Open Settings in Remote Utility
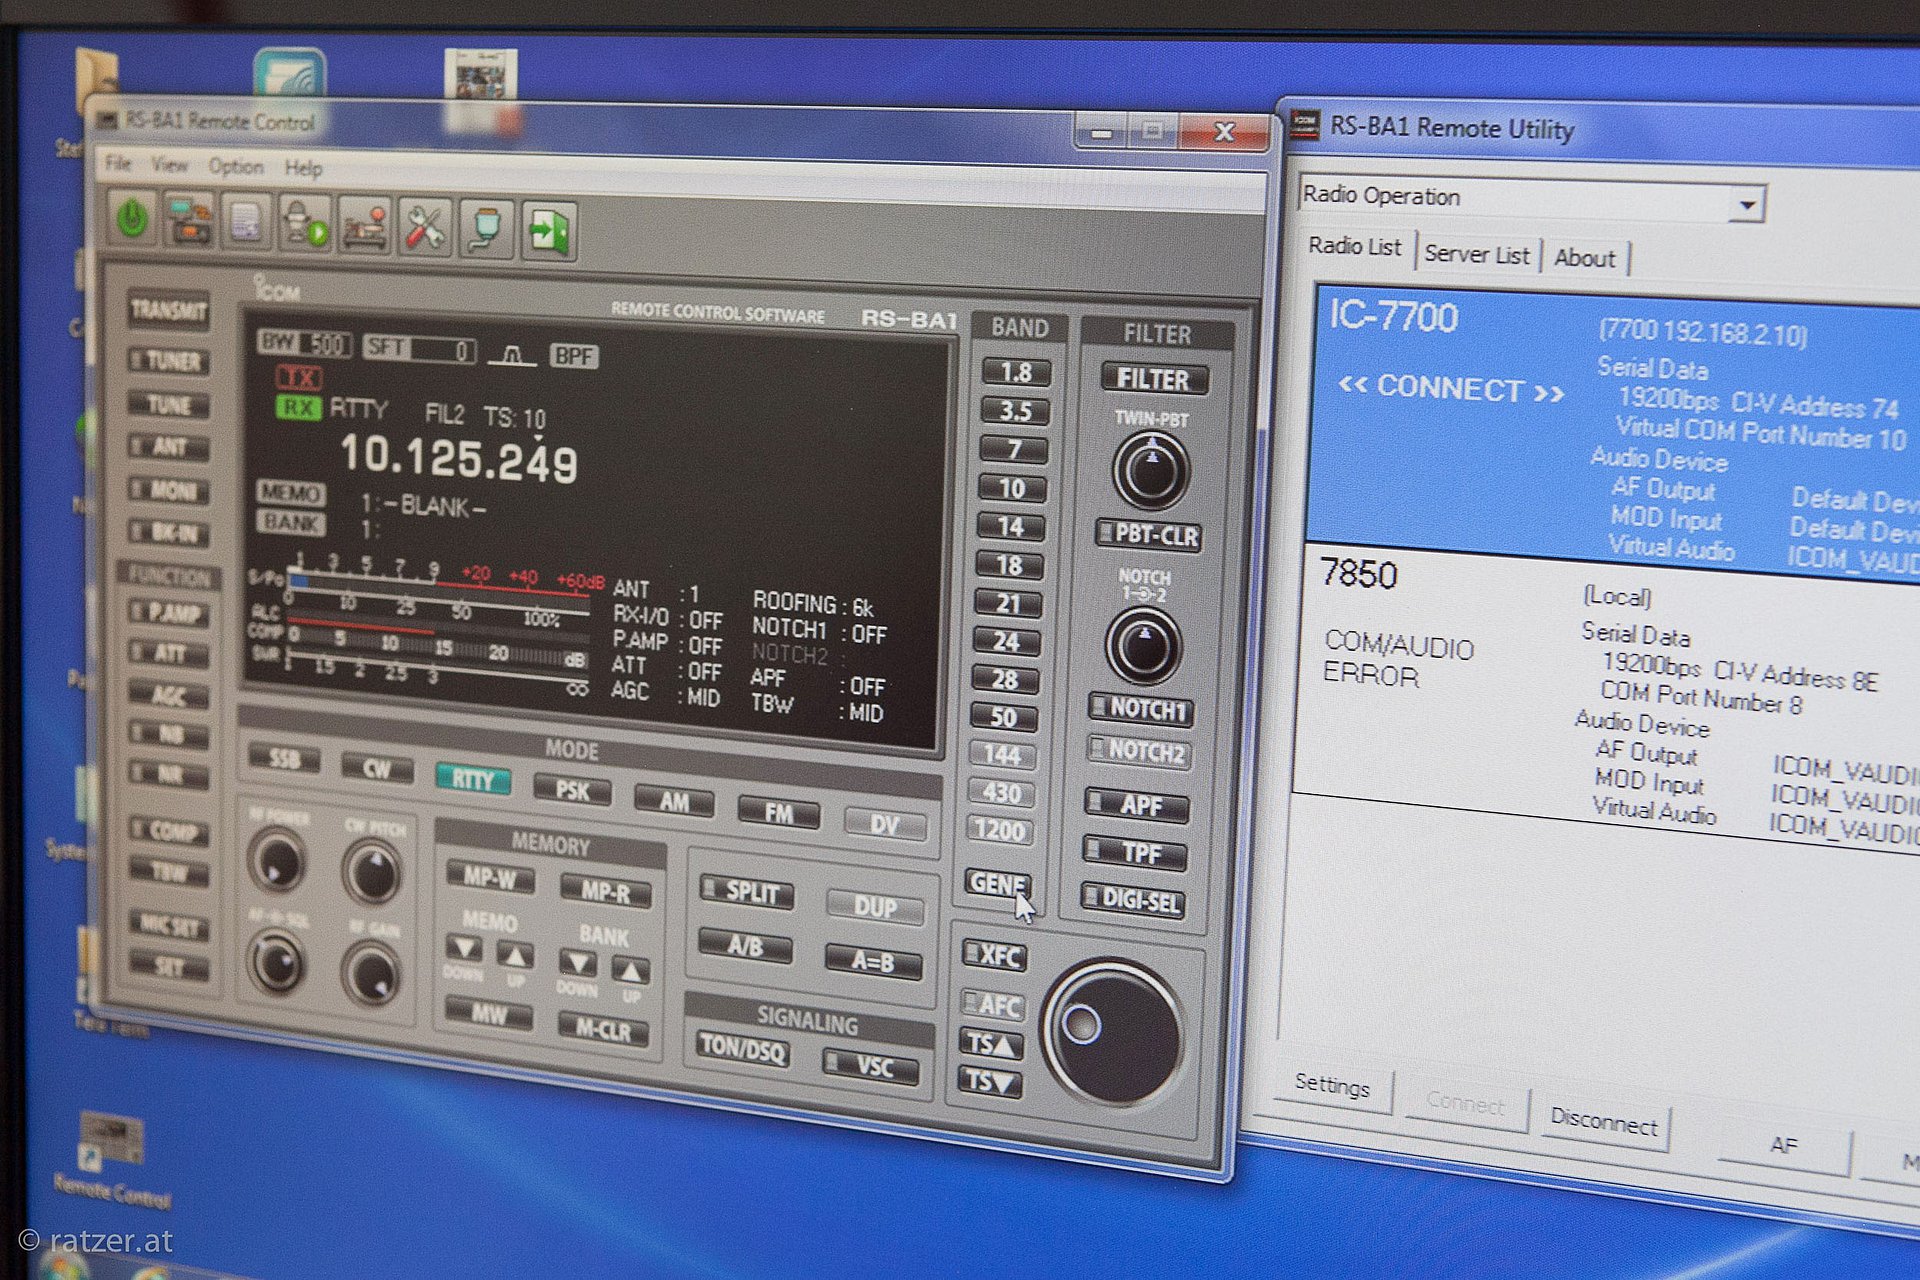The image size is (1920, 1280). (1332, 1086)
